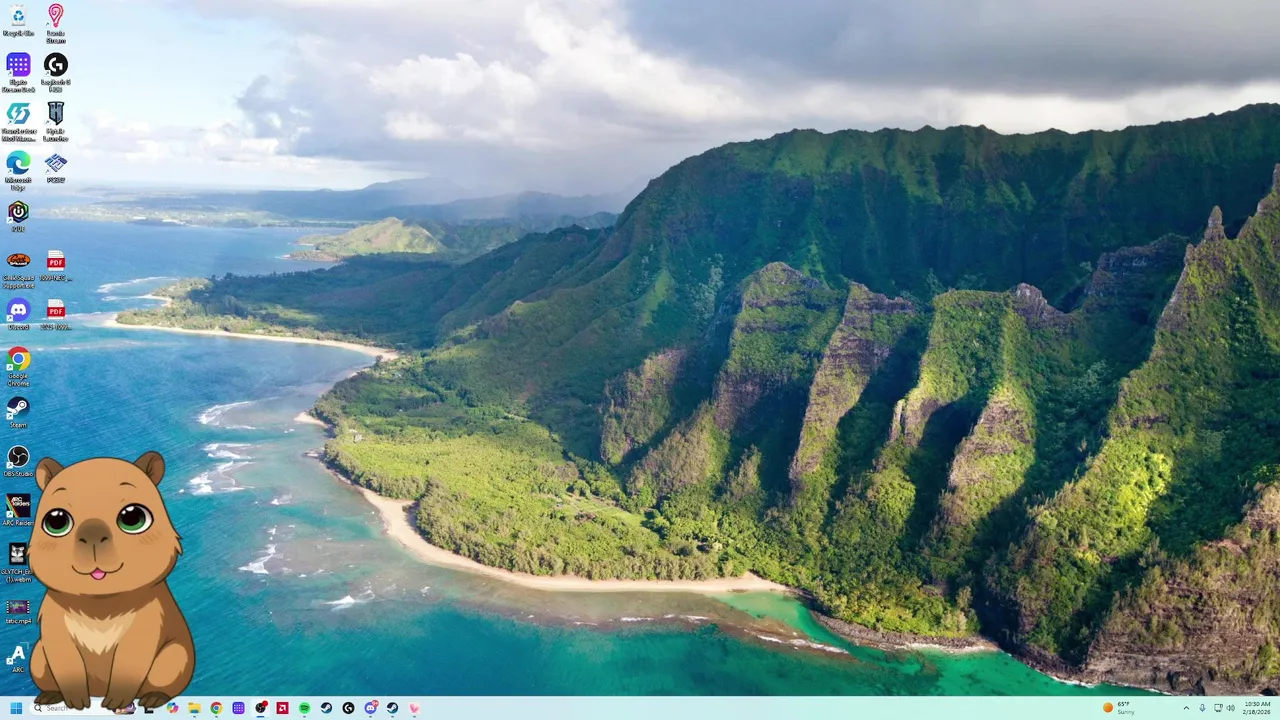Open Spotify from the taskbar
1280x720 pixels.
point(304,708)
